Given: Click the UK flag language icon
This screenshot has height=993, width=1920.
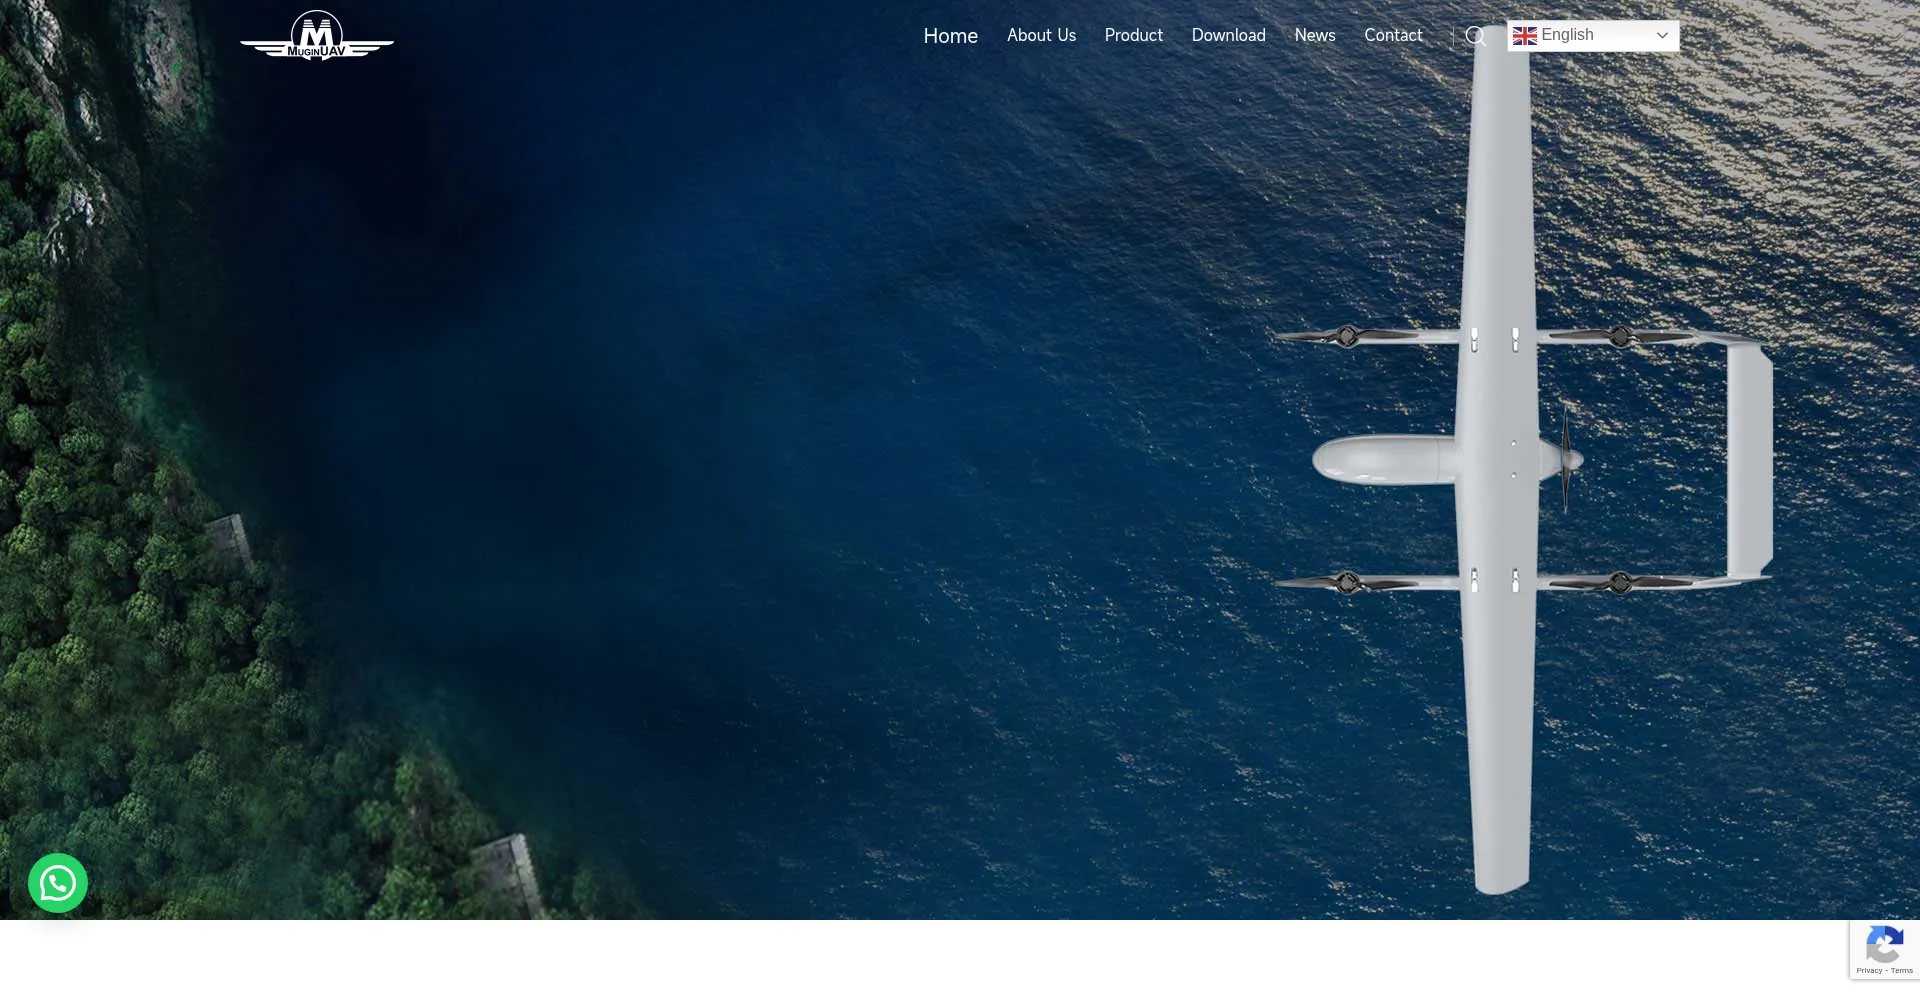Looking at the screenshot, I should (1524, 36).
